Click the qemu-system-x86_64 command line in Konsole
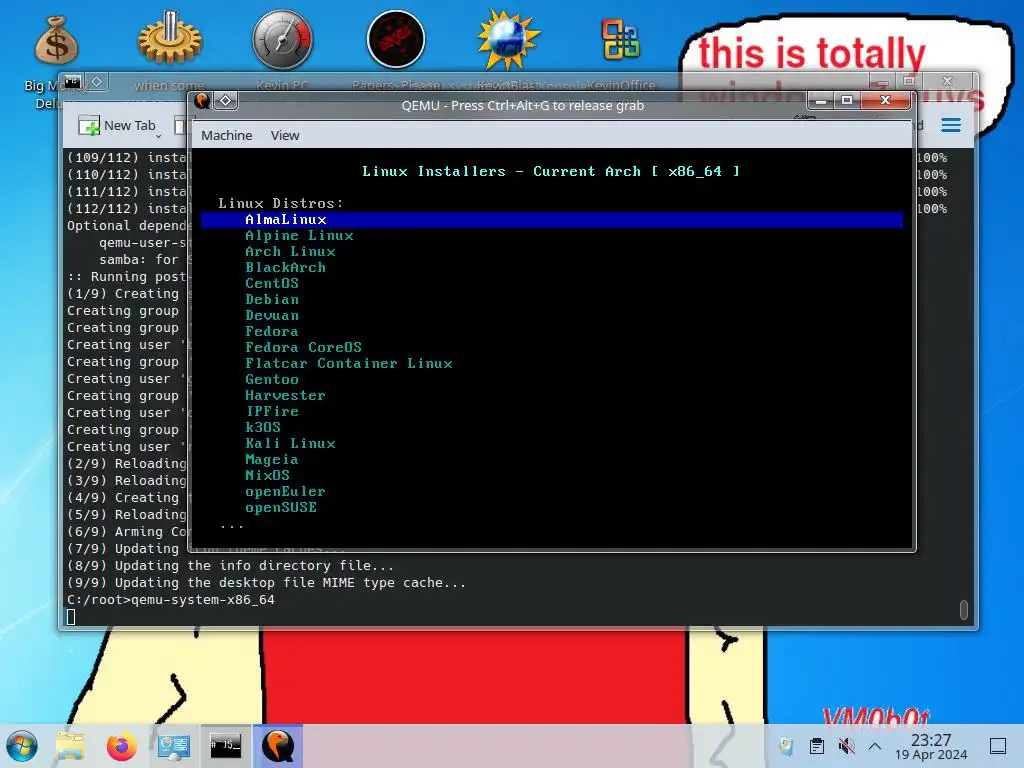Image resolution: width=1024 pixels, height=768 pixels. tap(171, 600)
